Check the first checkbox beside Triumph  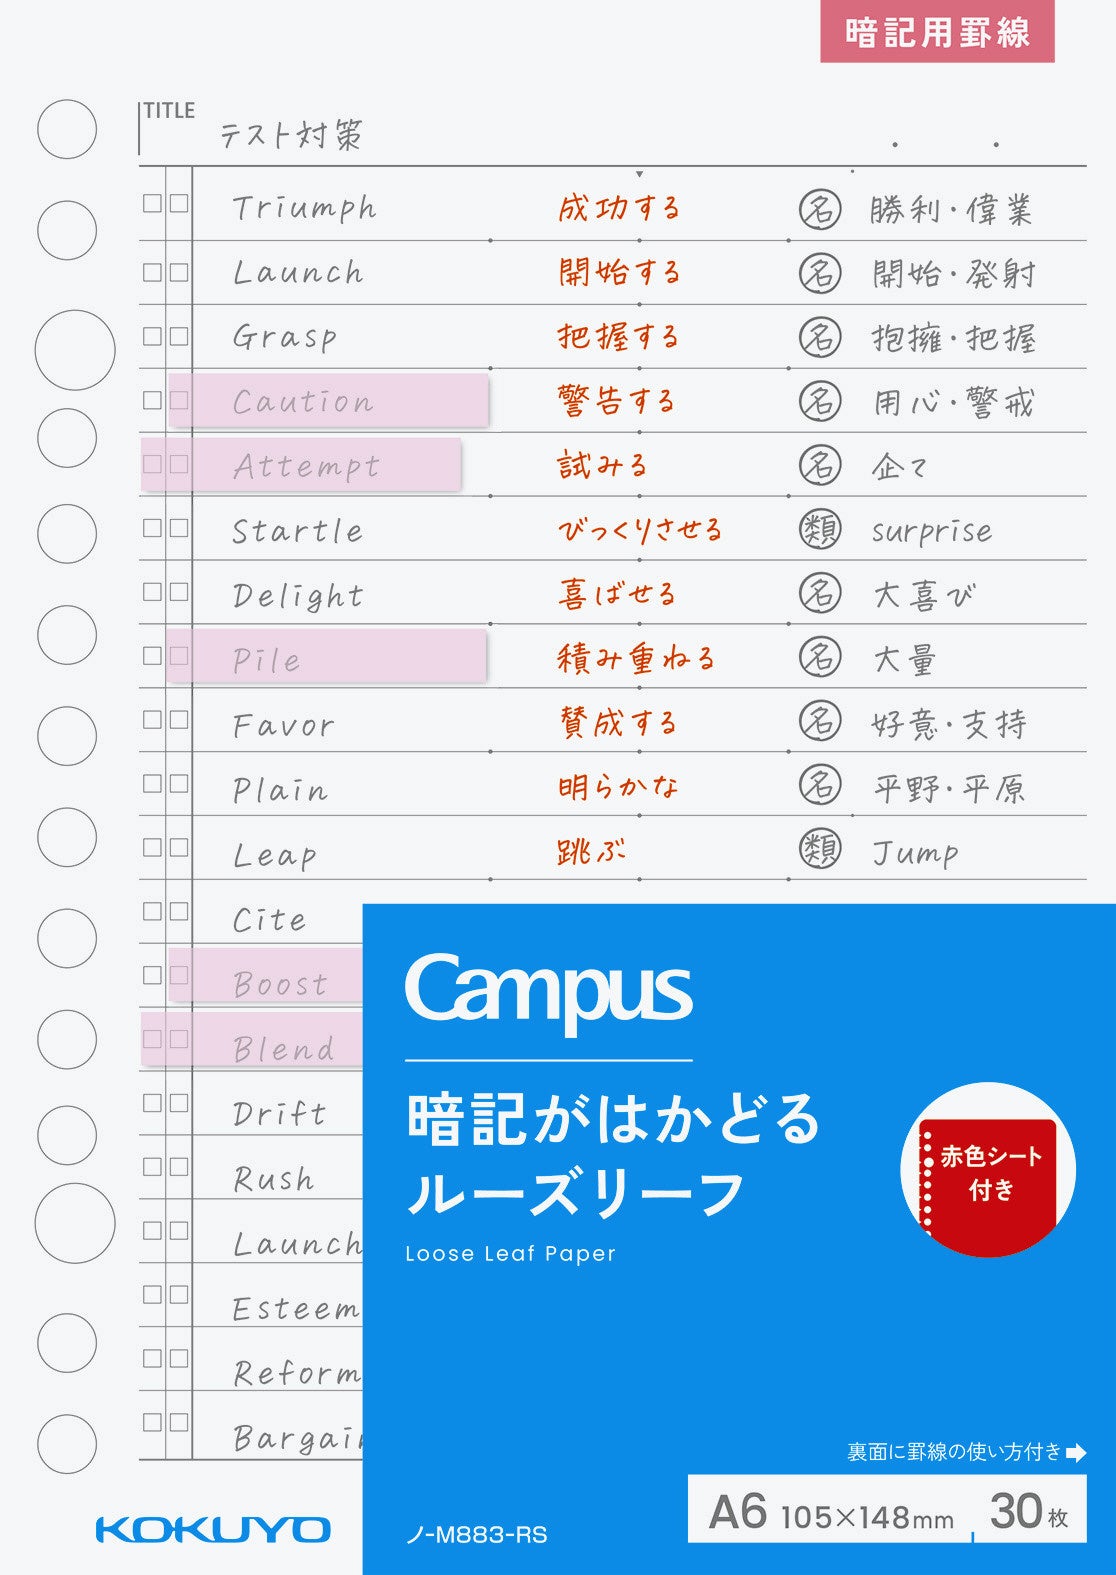click(152, 204)
